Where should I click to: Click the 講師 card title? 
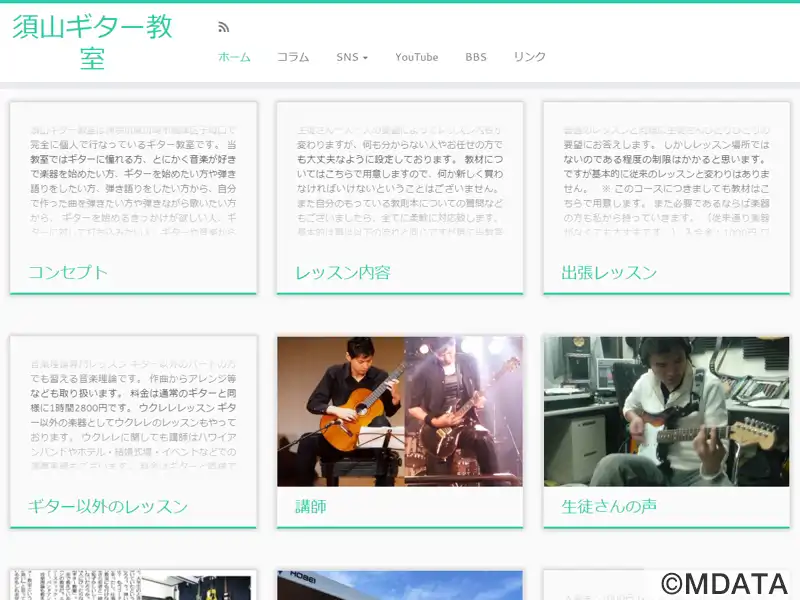311,506
